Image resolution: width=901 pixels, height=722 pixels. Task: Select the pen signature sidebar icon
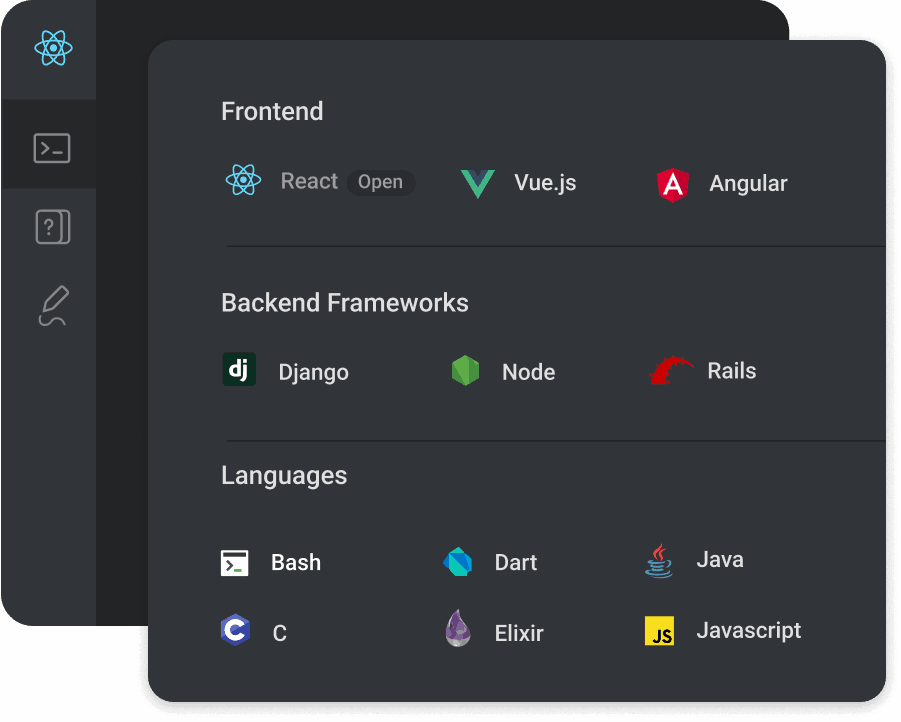(x=54, y=307)
